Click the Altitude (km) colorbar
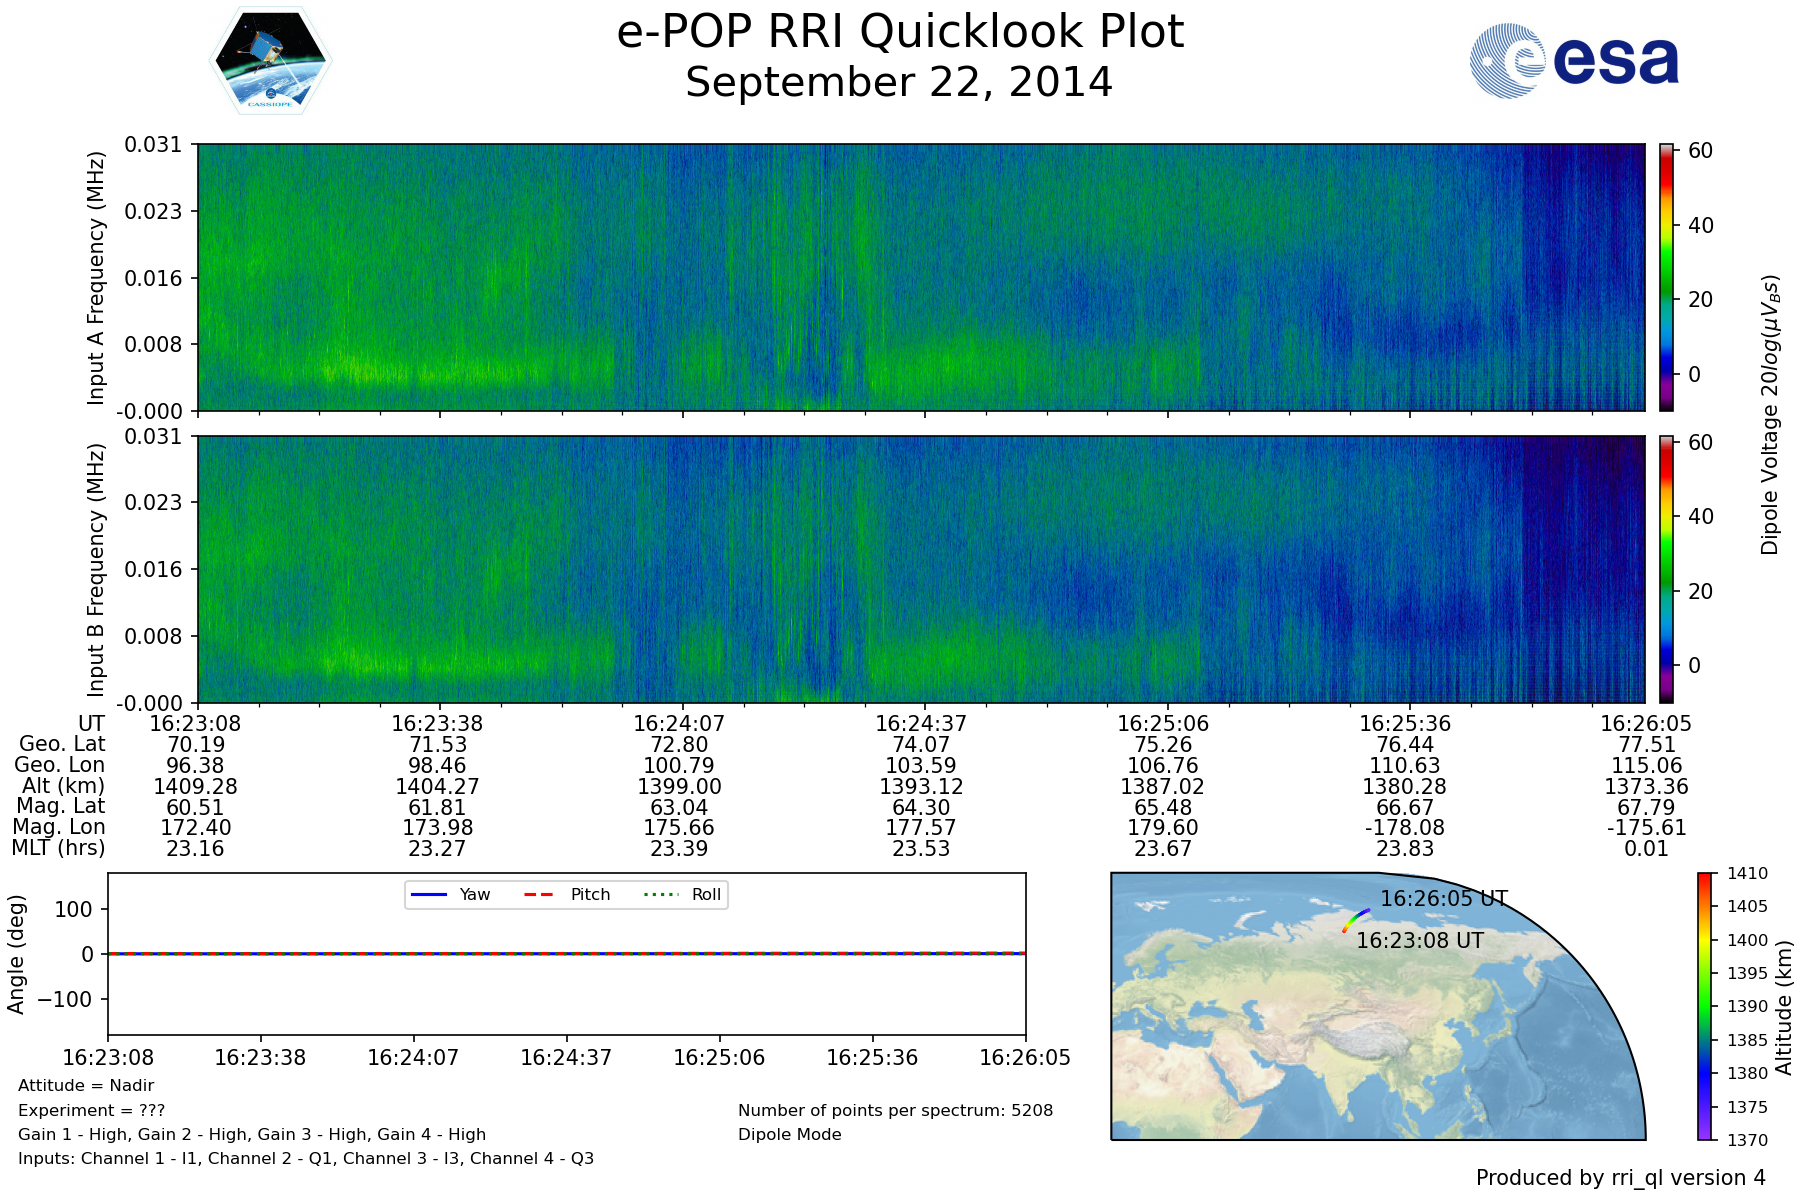1800x1200 pixels. point(1705,1006)
